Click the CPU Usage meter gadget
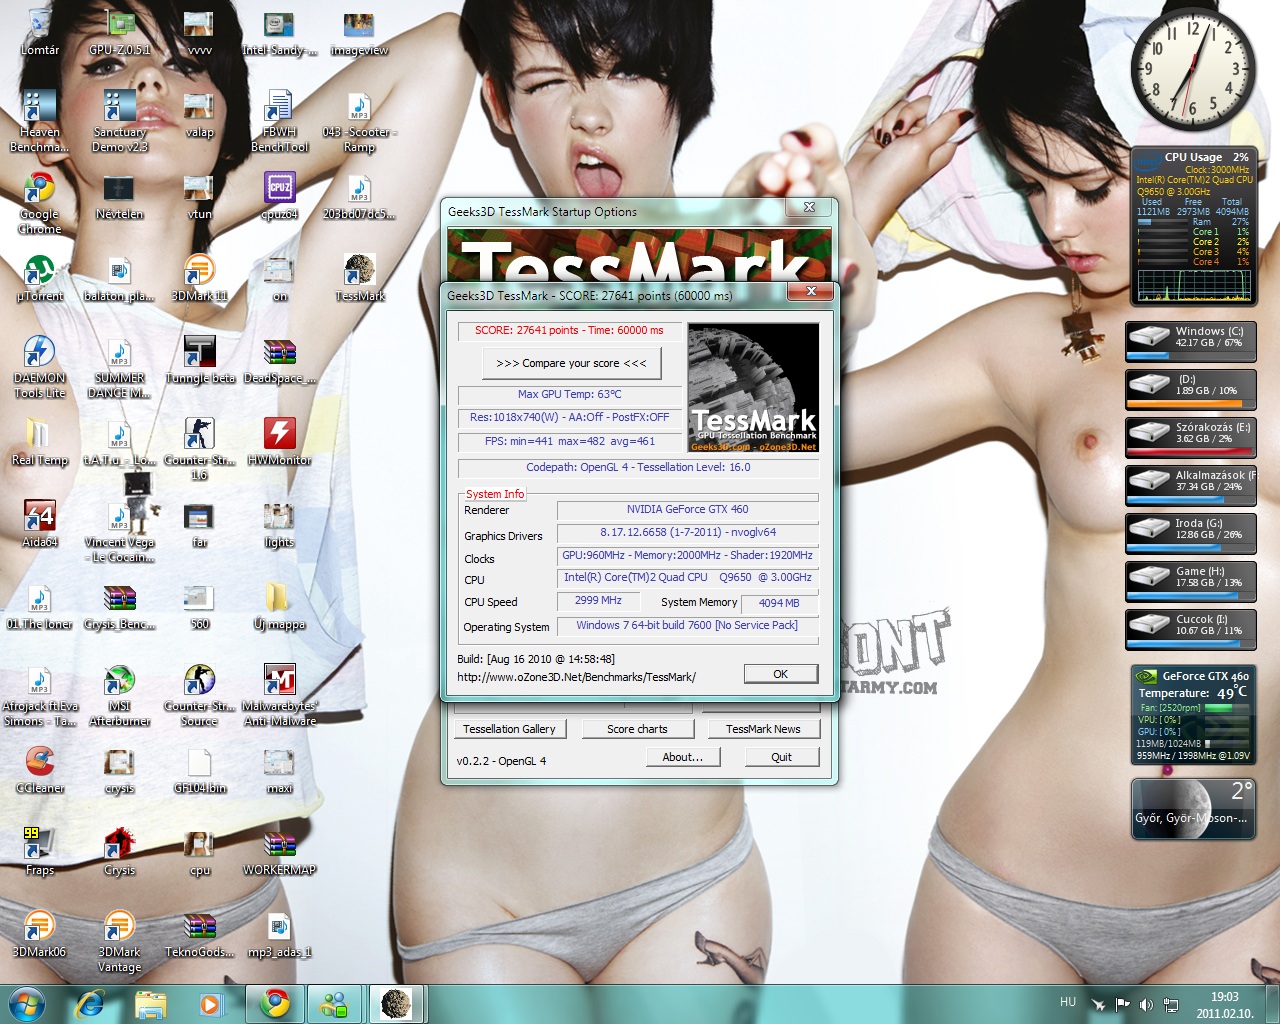Image resolution: width=1280 pixels, height=1024 pixels. tap(1193, 227)
